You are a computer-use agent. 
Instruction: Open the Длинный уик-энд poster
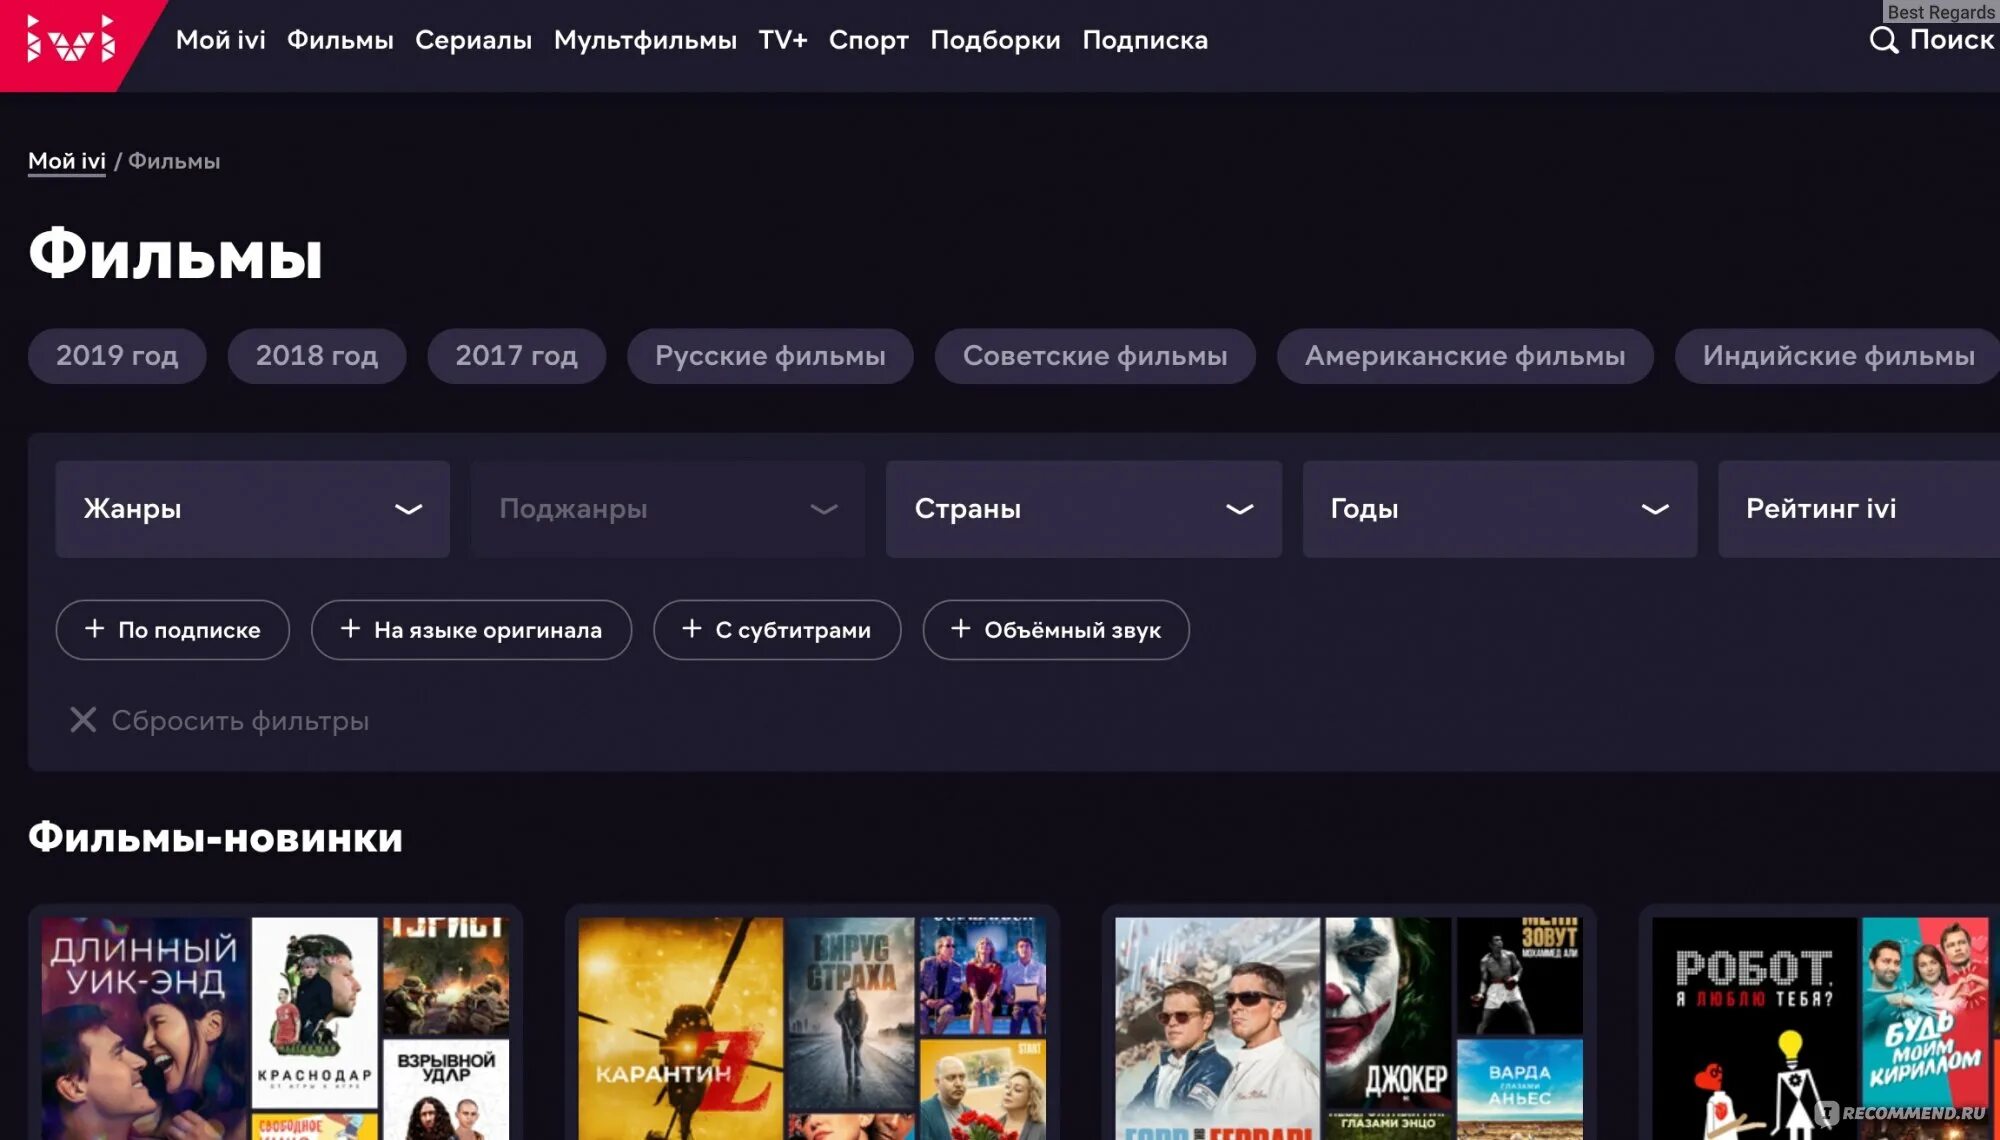pos(144,1028)
